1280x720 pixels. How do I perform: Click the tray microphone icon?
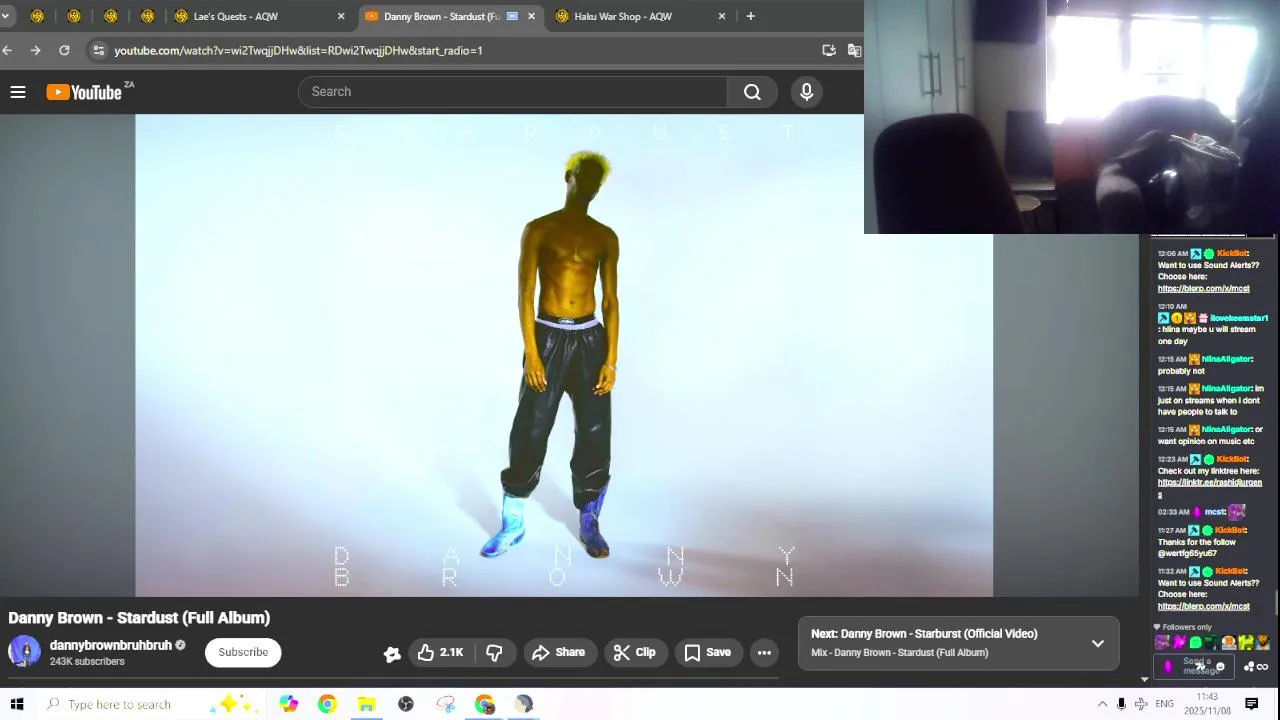pos(1121,704)
